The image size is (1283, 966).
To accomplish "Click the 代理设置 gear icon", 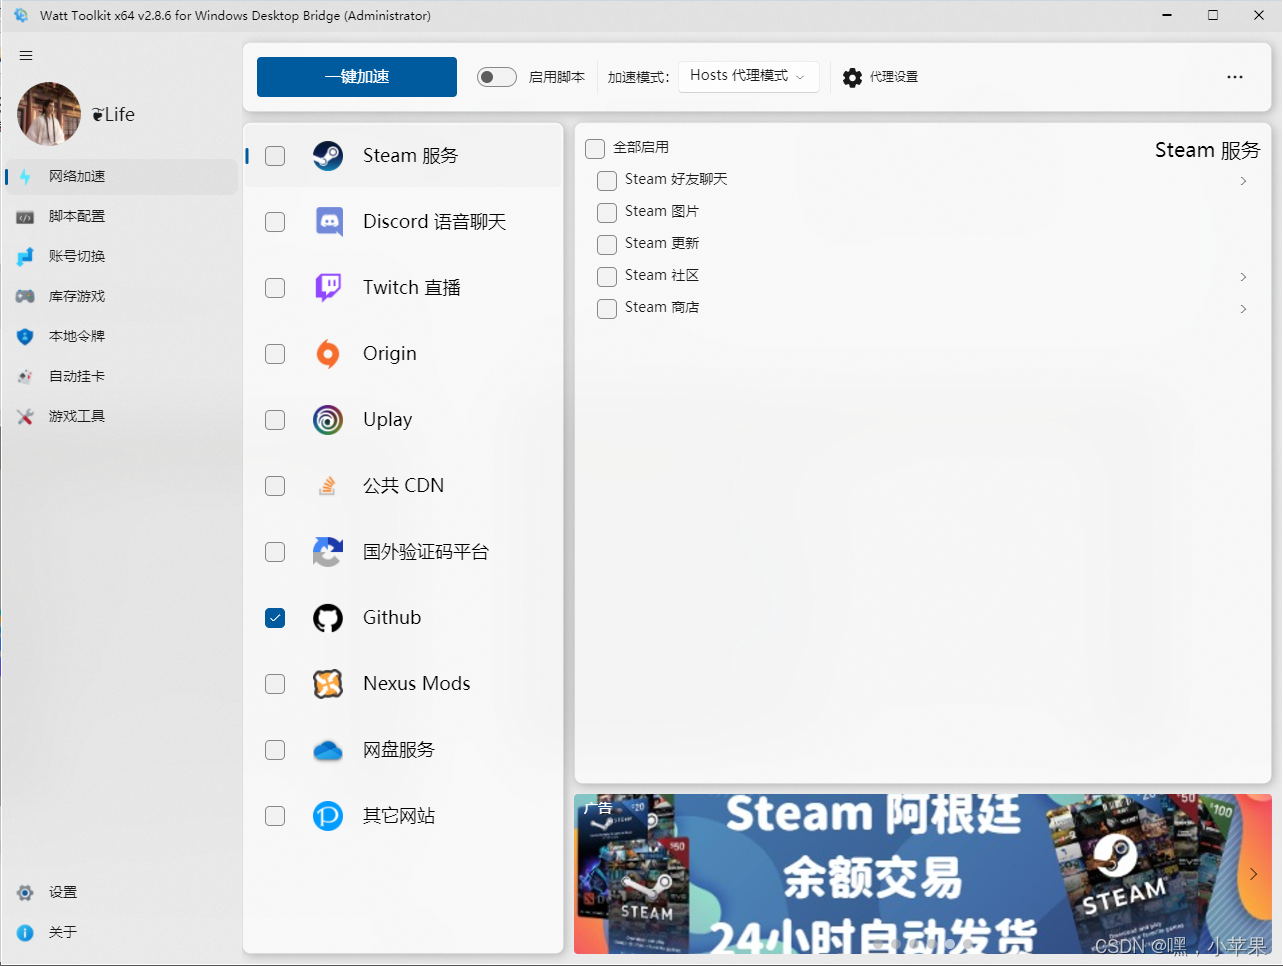I will [x=852, y=78].
